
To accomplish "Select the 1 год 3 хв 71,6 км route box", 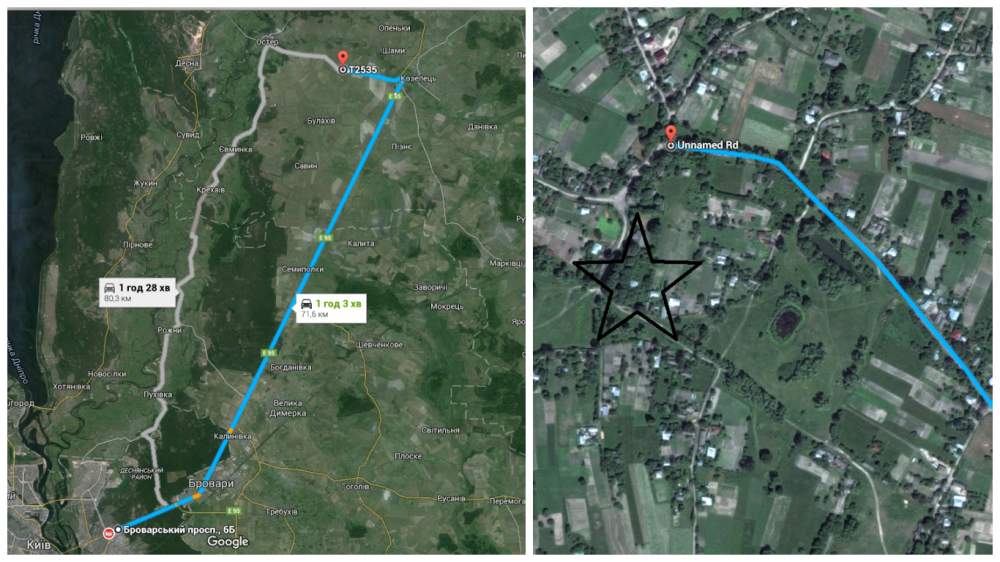I will pyautogui.click(x=331, y=308).
